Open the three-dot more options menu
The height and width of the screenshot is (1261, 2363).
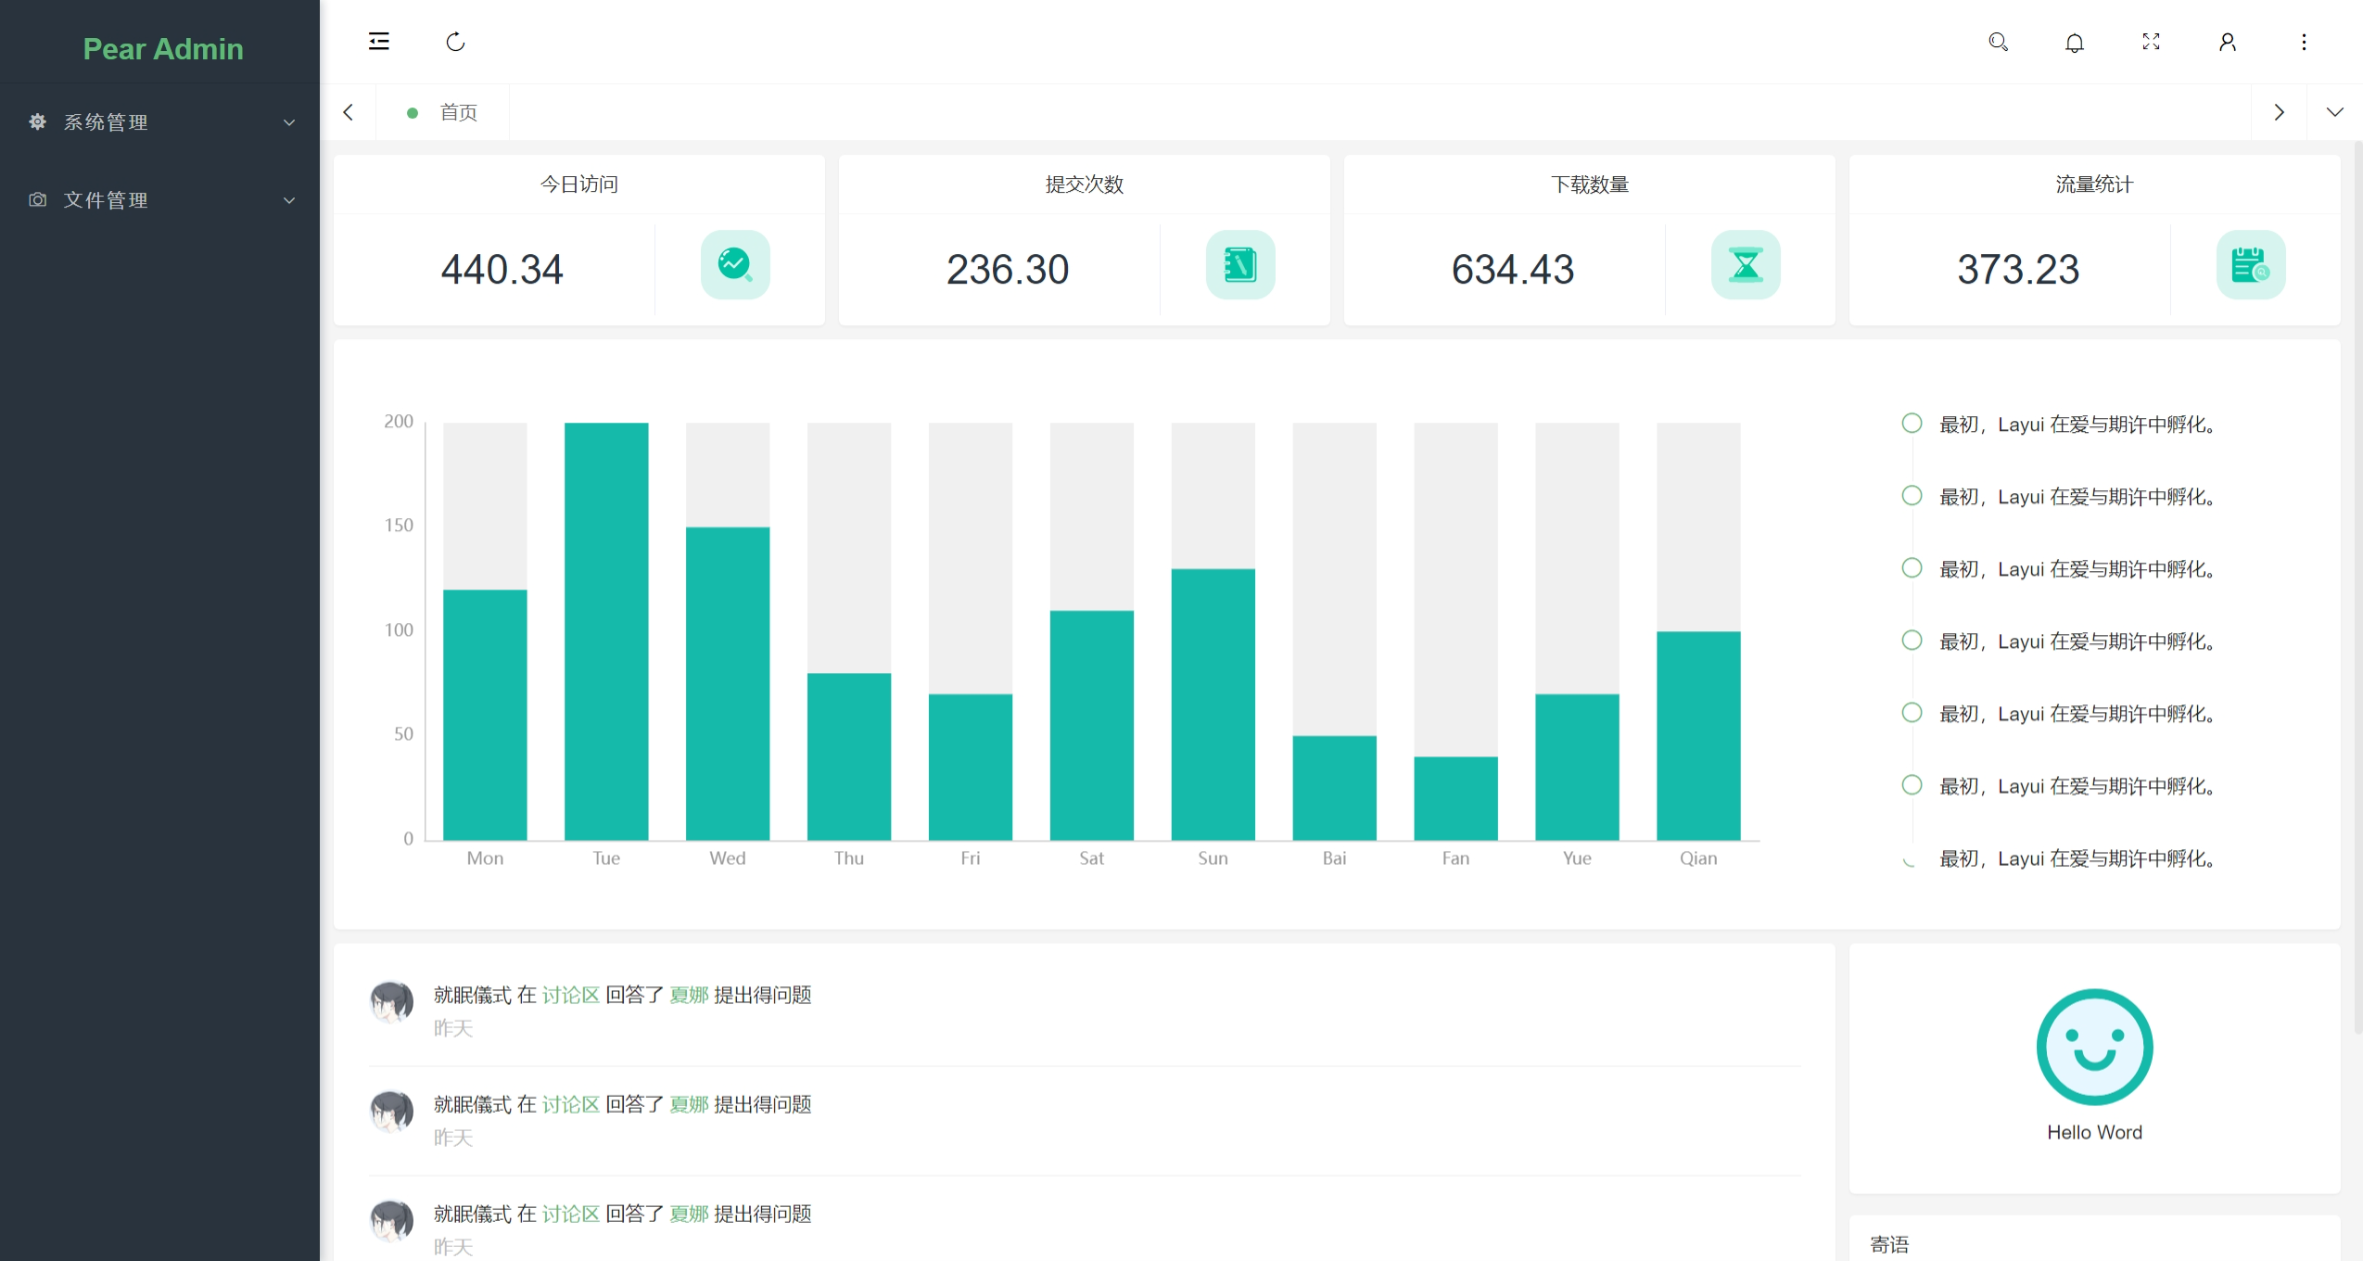point(2303,42)
